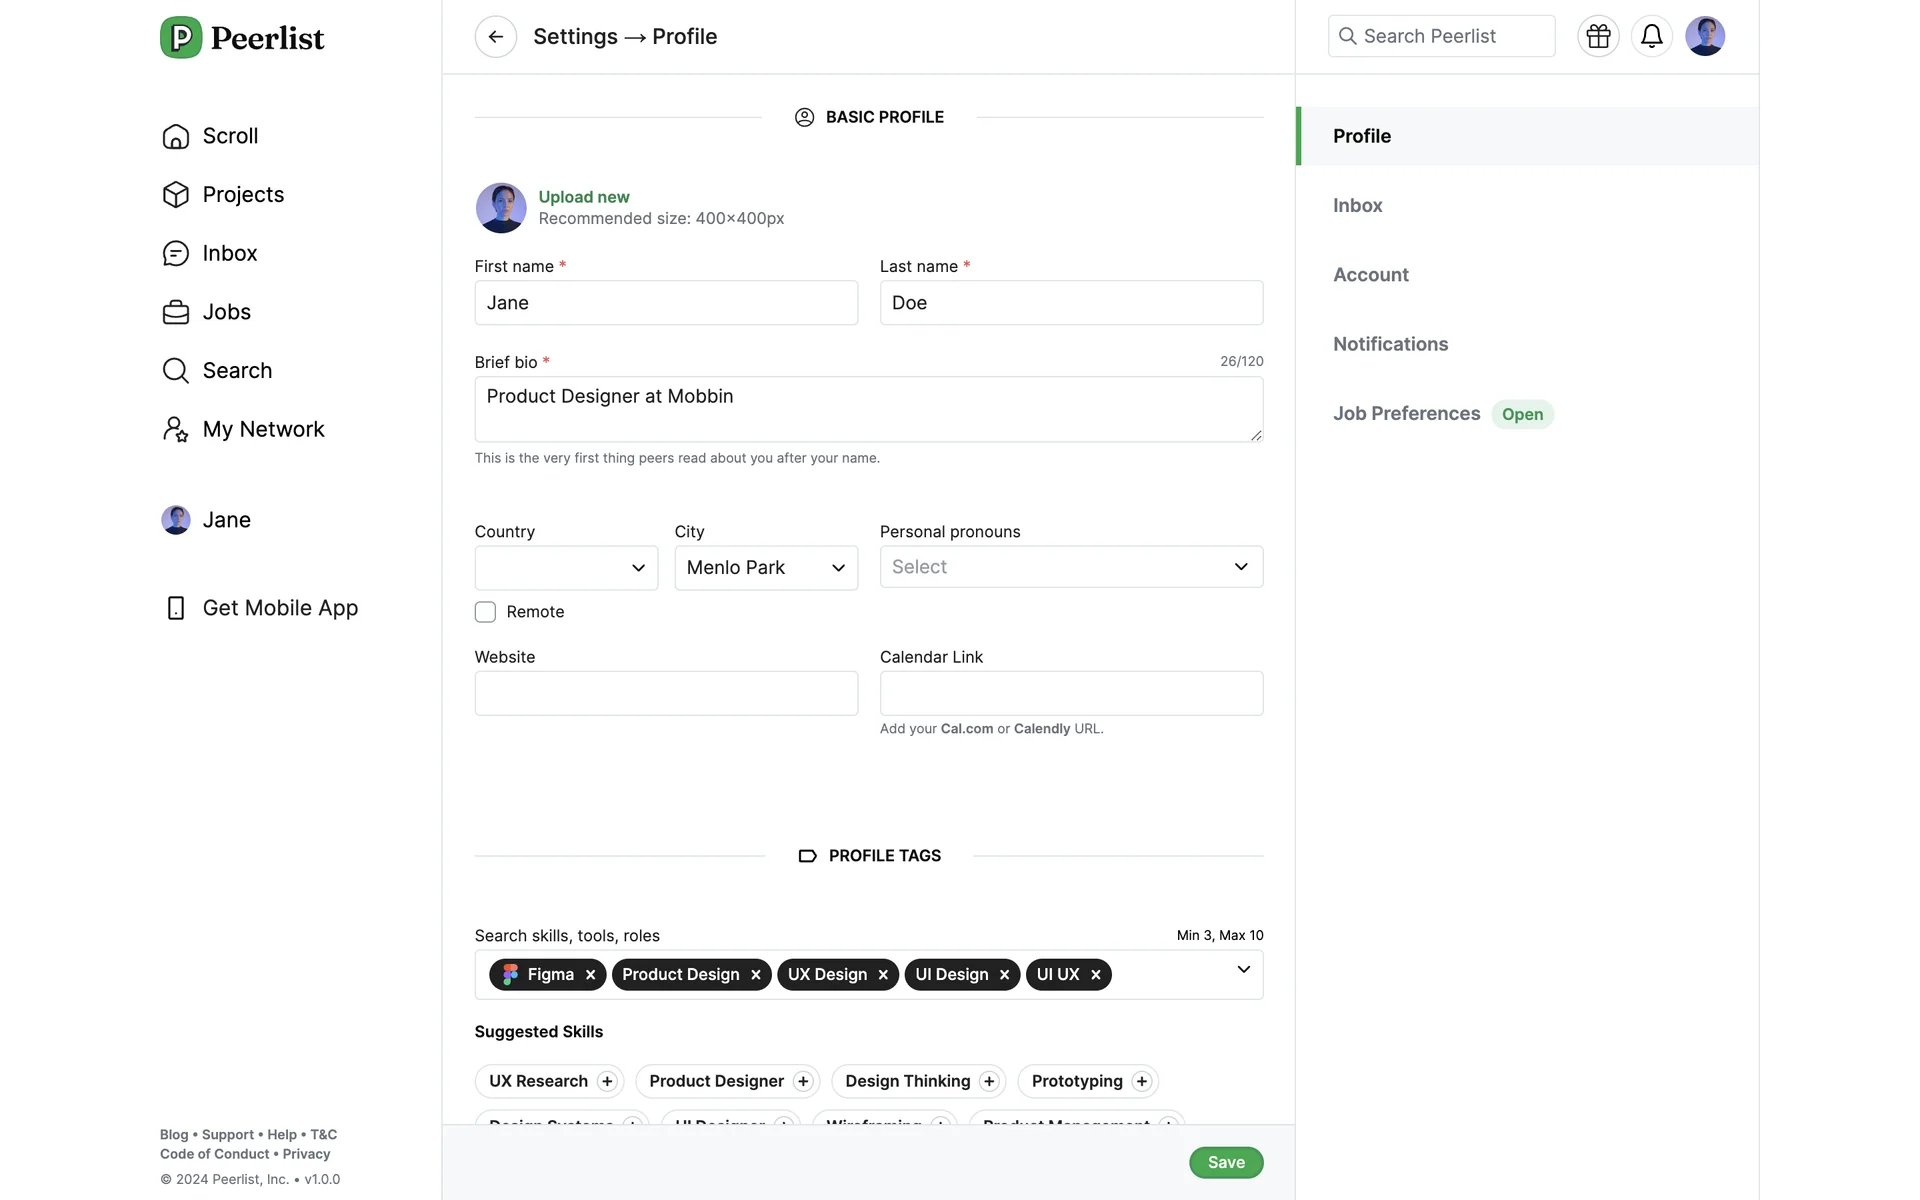Open the notifications bell icon
This screenshot has height=1200, width=1920.
[x=1651, y=36]
